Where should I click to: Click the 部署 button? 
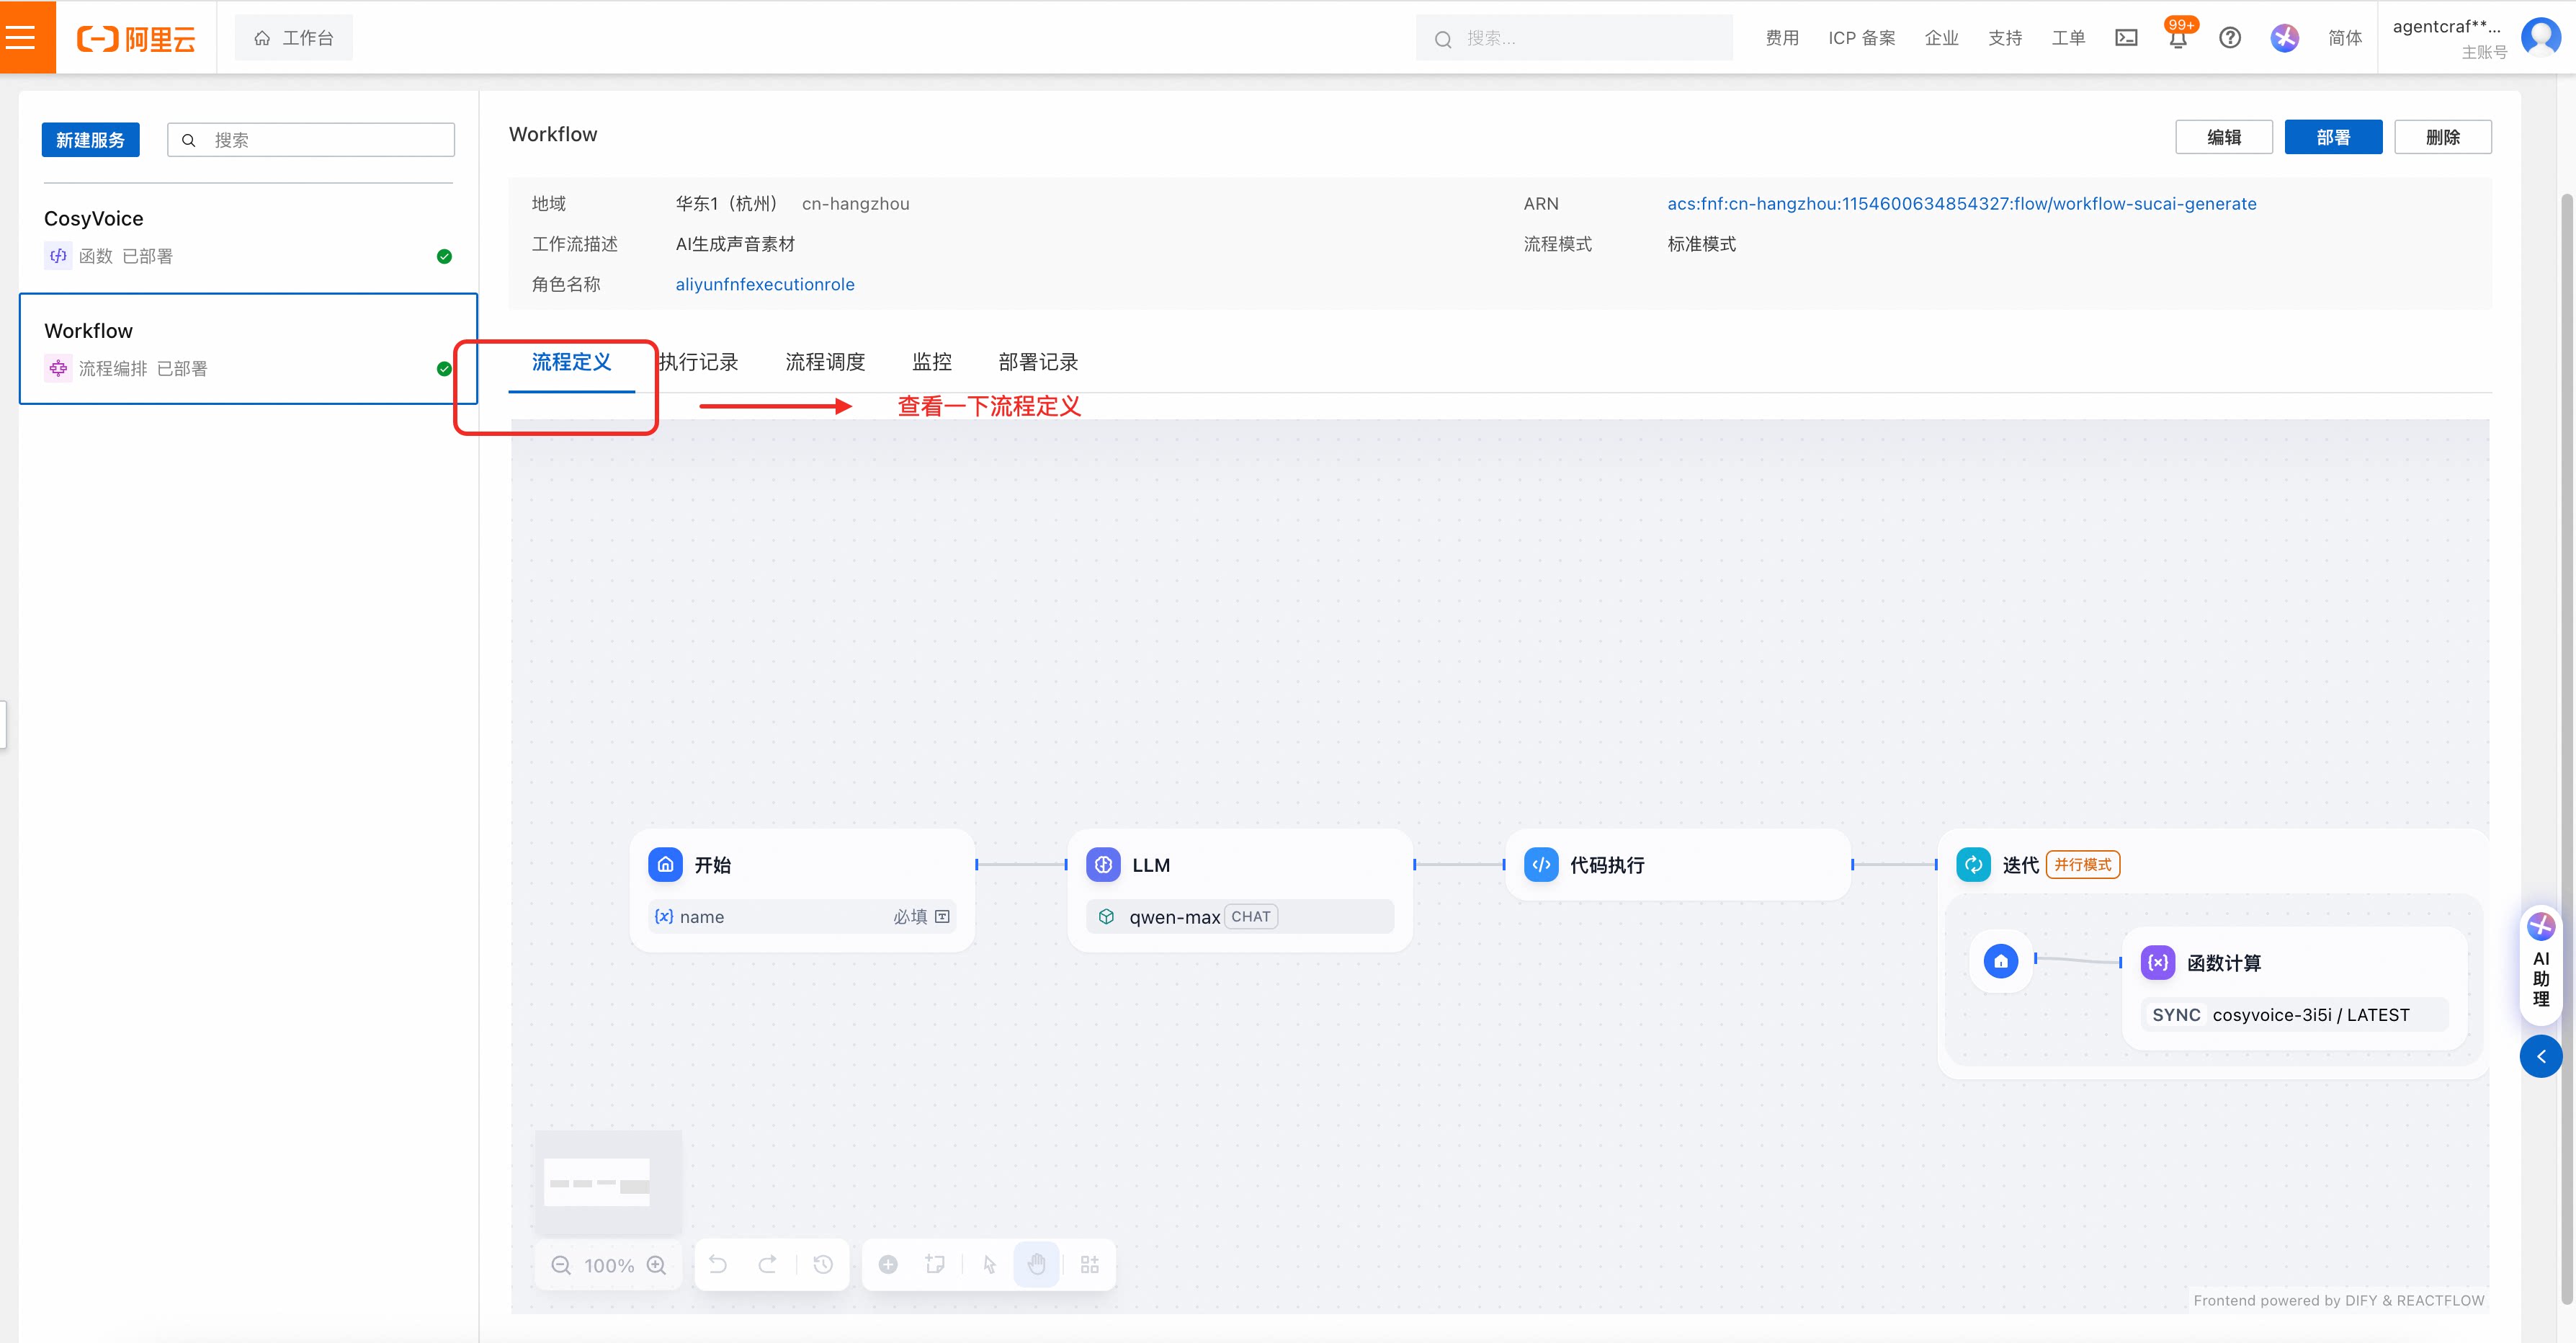(2332, 137)
